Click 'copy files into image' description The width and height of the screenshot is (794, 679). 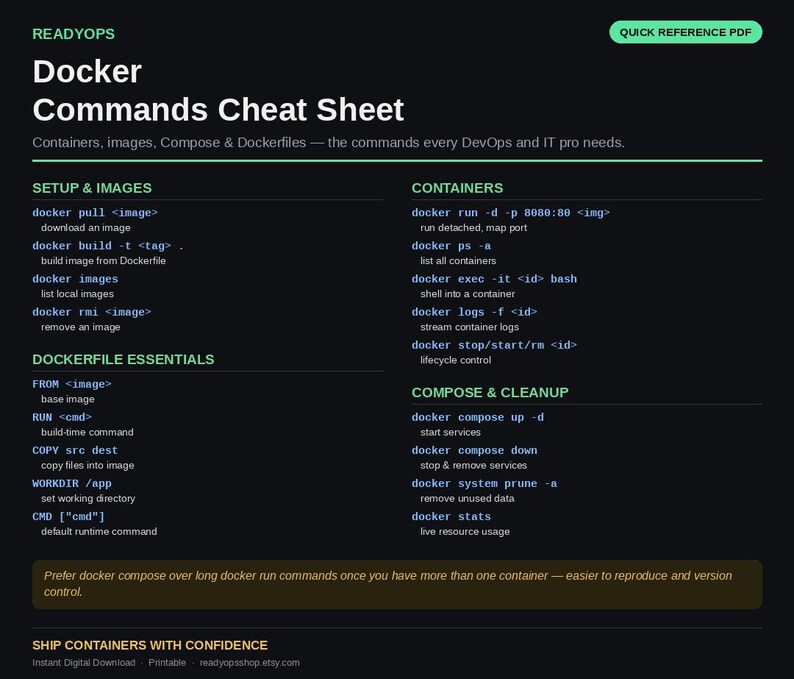click(x=88, y=465)
